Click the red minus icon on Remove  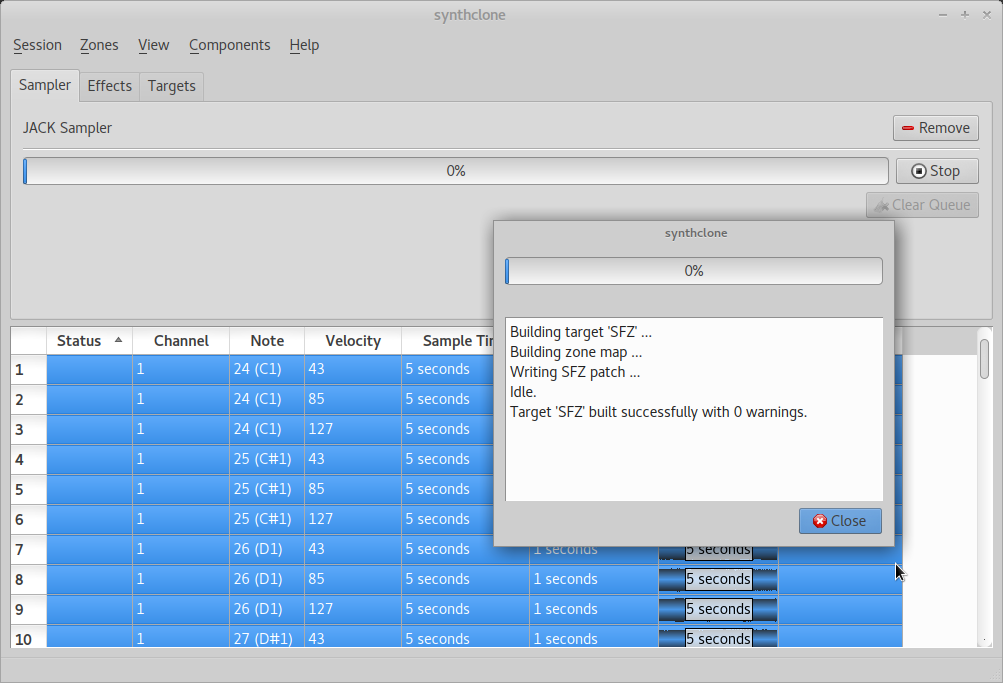click(x=908, y=128)
